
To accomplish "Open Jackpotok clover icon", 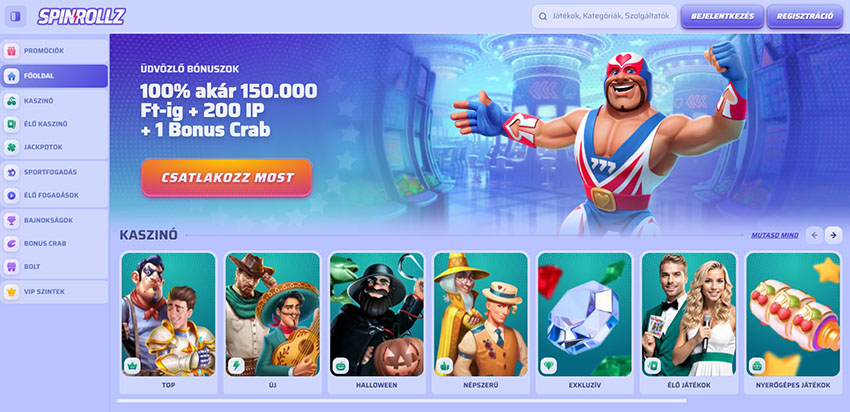I will (11, 147).
